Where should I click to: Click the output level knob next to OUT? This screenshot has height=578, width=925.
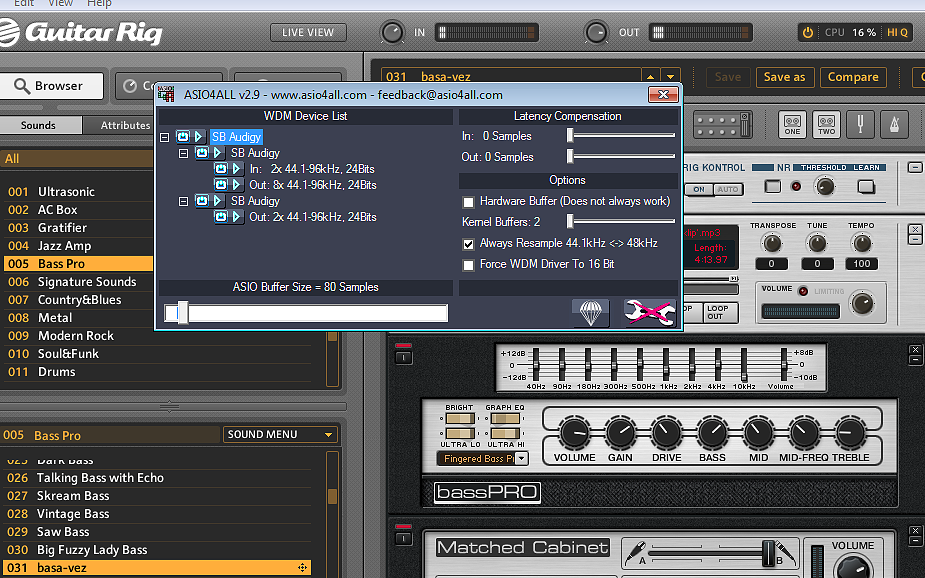(x=596, y=32)
